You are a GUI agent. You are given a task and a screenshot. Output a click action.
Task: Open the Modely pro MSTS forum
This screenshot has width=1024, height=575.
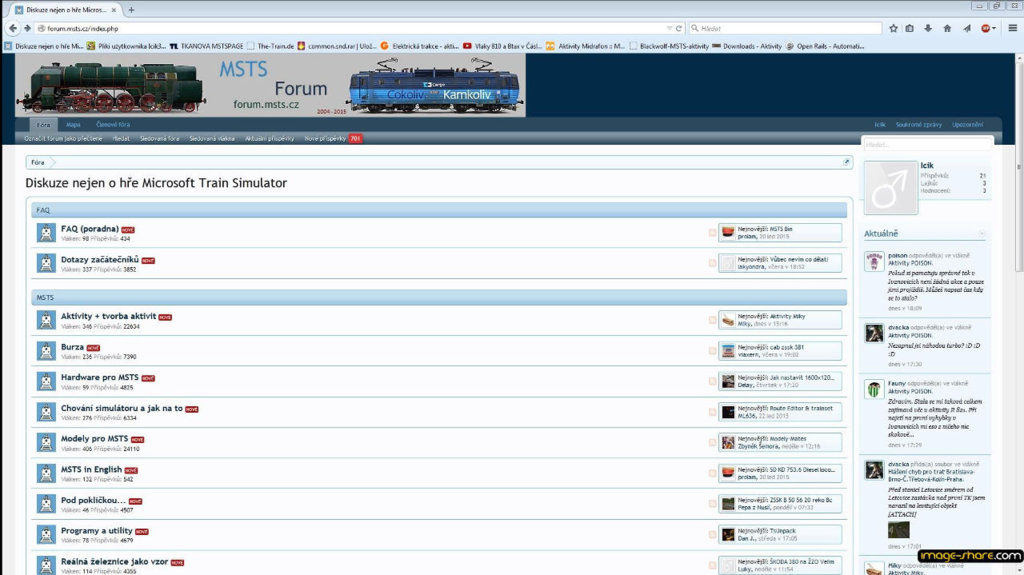pyautogui.click(x=94, y=439)
